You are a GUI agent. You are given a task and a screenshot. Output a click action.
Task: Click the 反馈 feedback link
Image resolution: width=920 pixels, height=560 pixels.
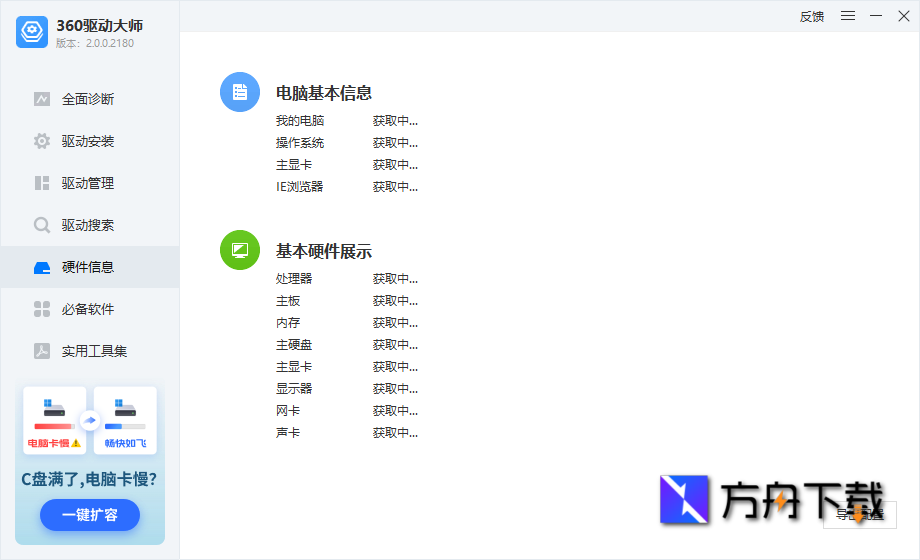click(x=812, y=16)
